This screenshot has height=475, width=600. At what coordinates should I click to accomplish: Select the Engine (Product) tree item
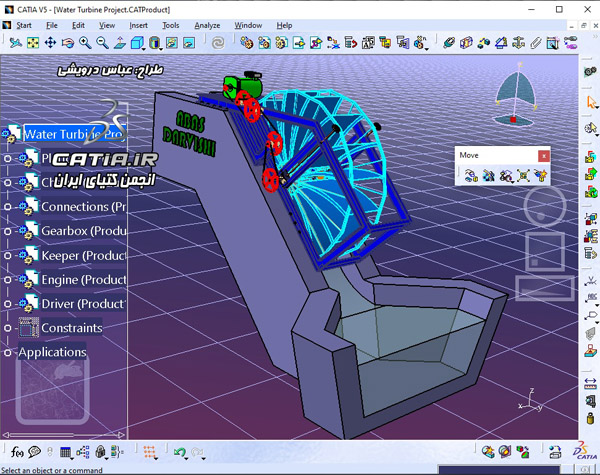(x=84, y=280)
